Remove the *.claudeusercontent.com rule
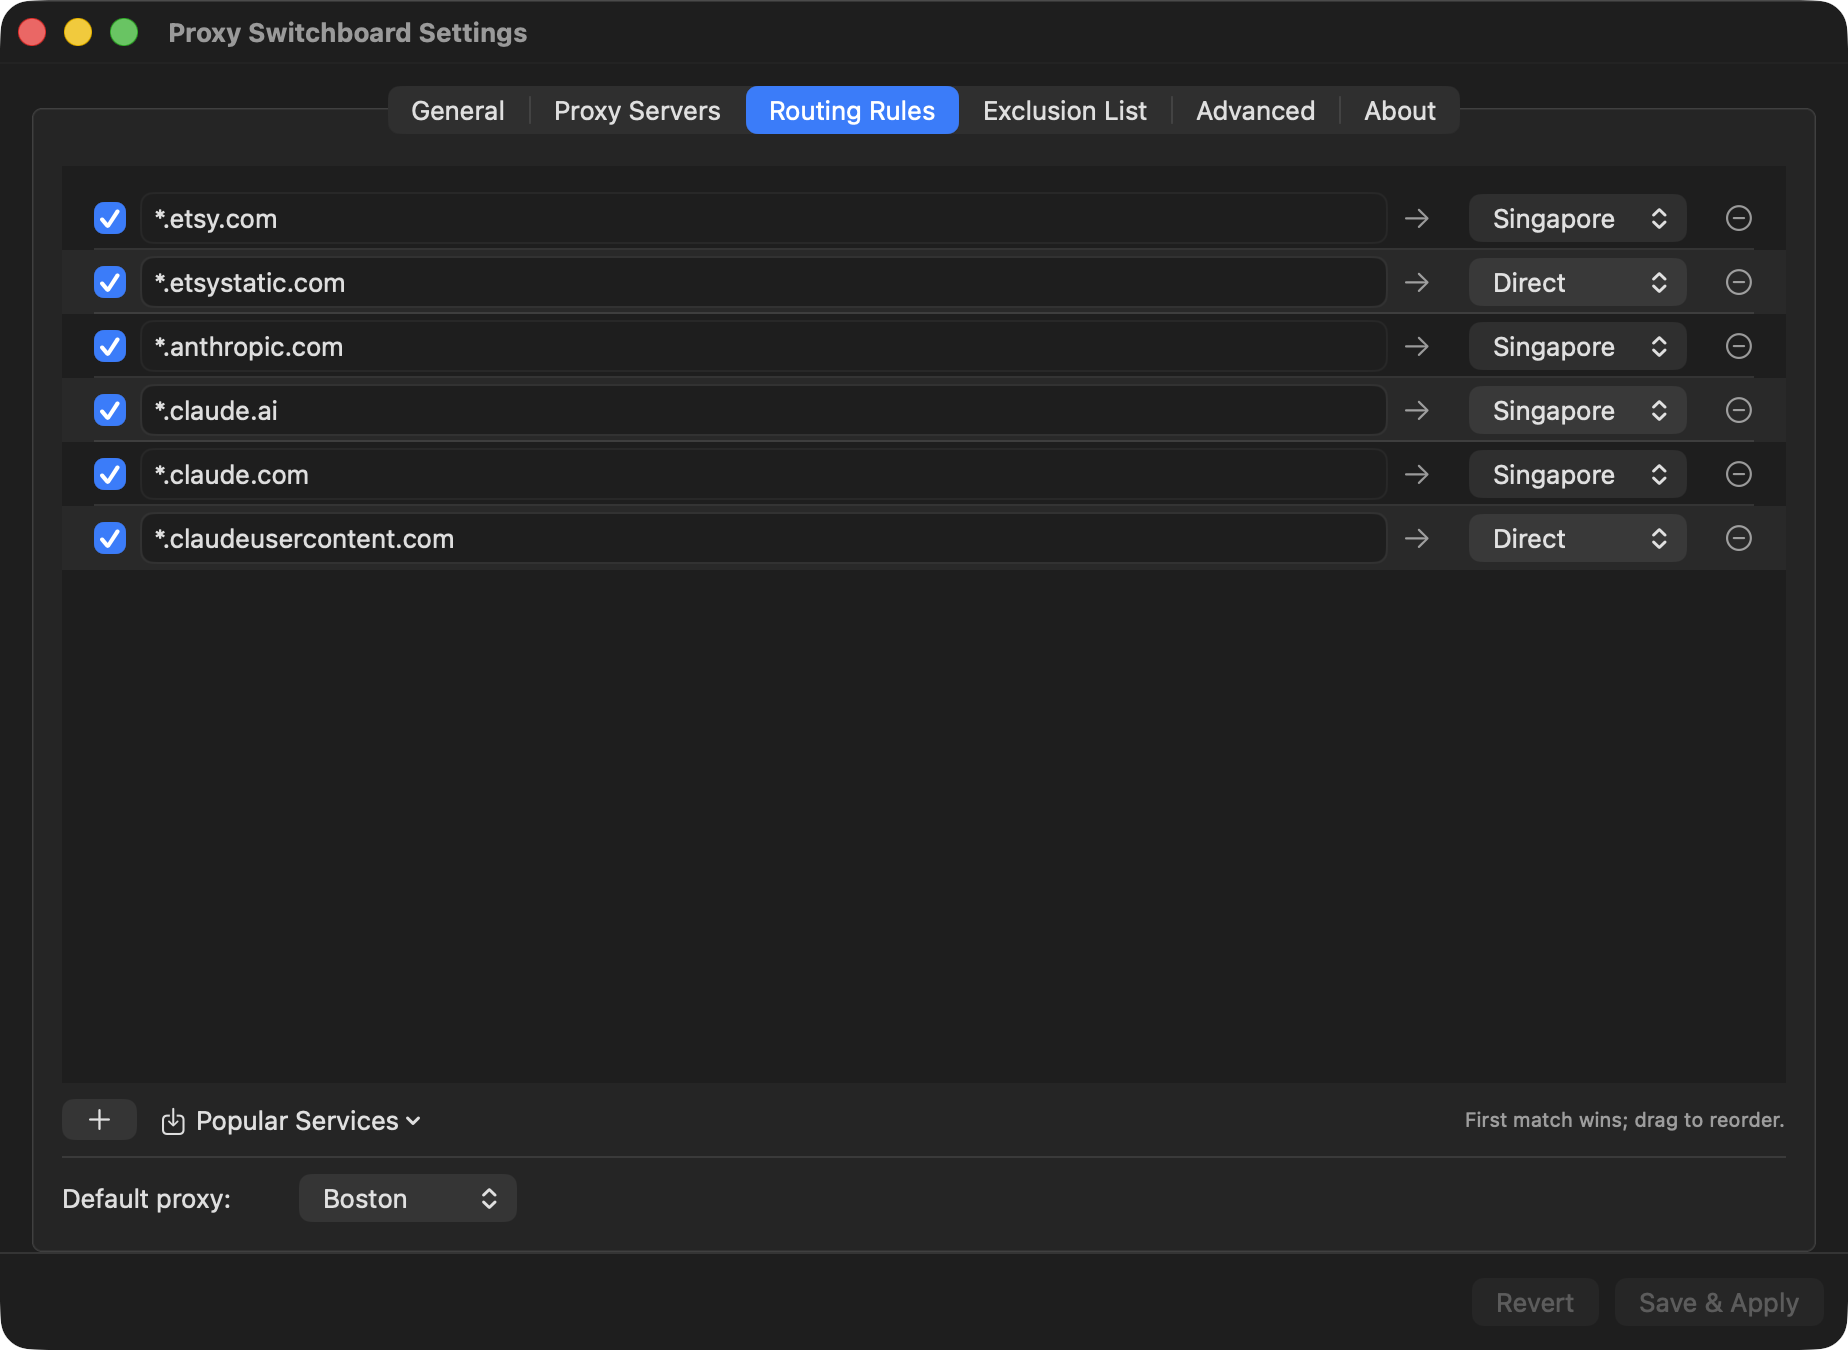 (x=1739, y=538)
